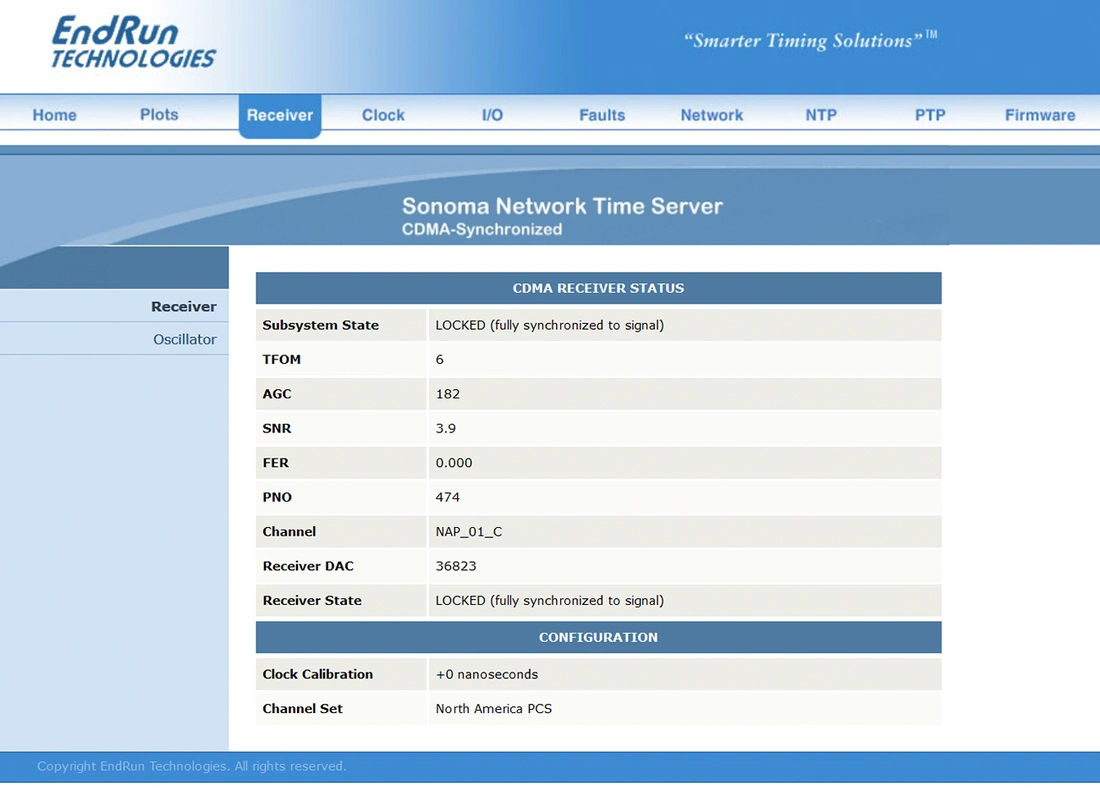Click the FER label
This screenshot has width=1100, height=791.
pyautogui.click(x=276, y=463)
